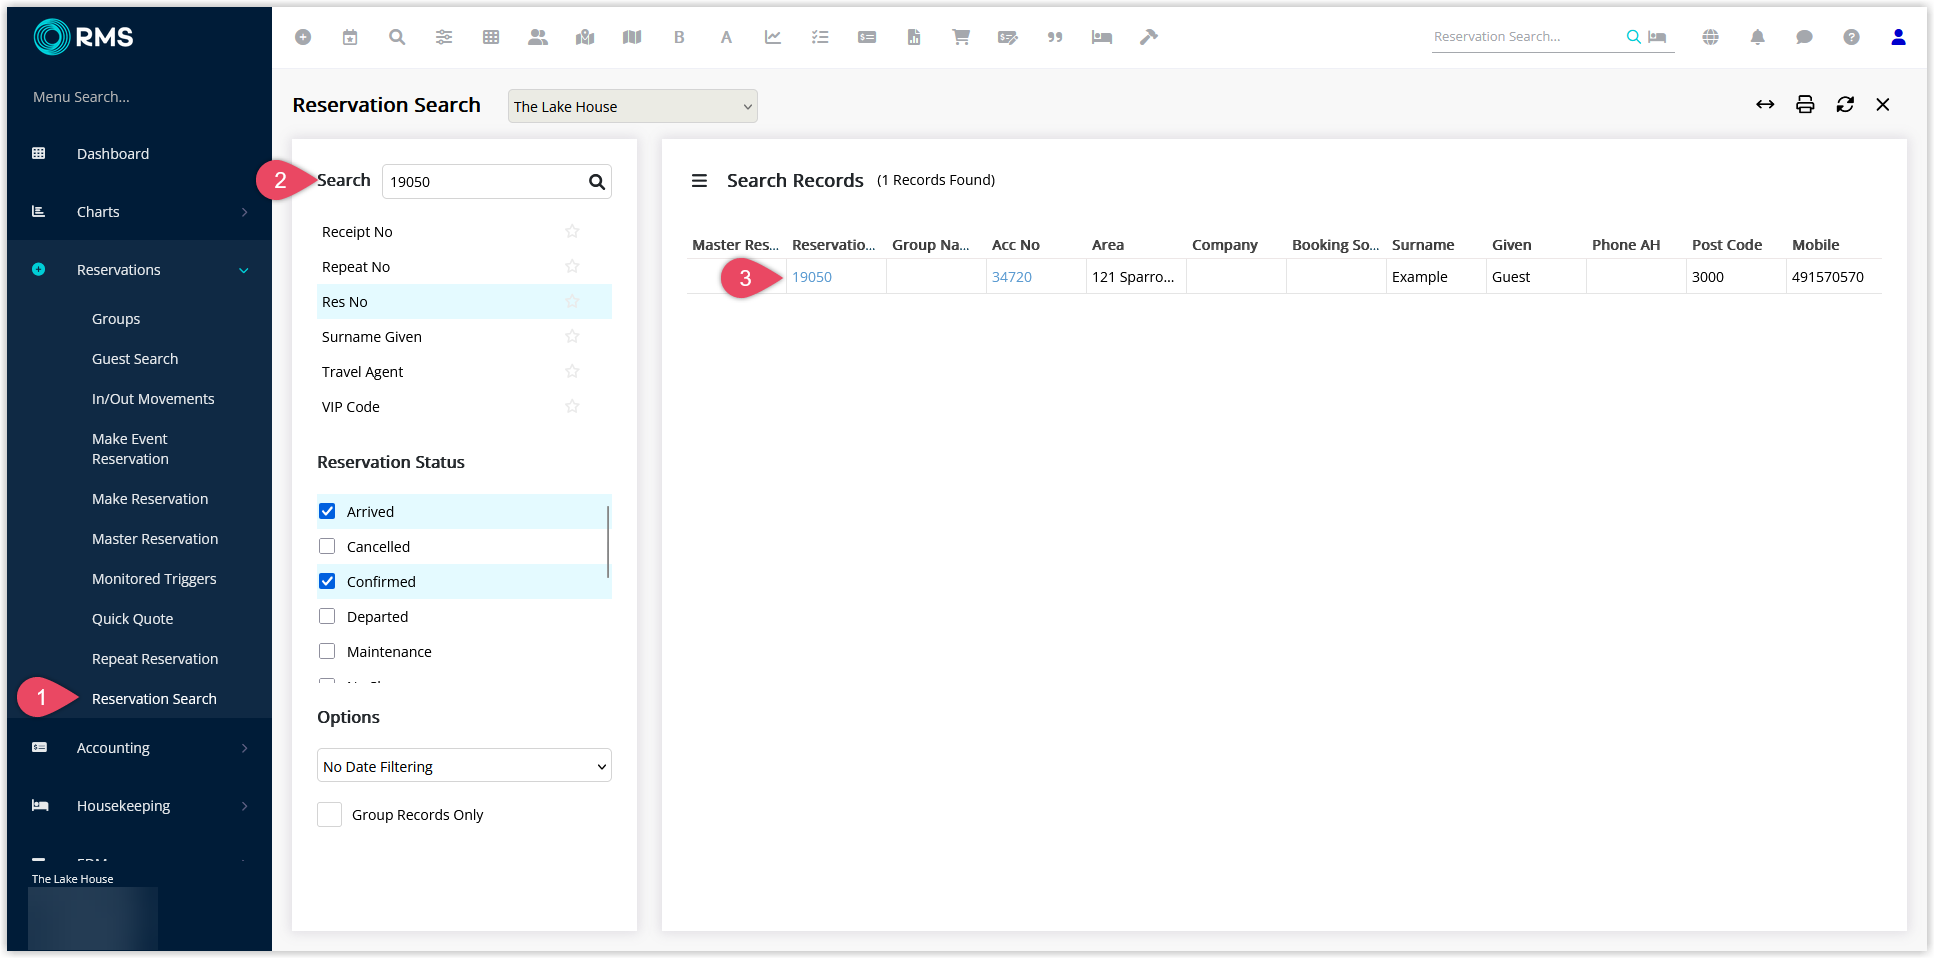The image size is (1935, 959).
Task: Uncheck the Arrived status checkbox
Action: point(327,511)
